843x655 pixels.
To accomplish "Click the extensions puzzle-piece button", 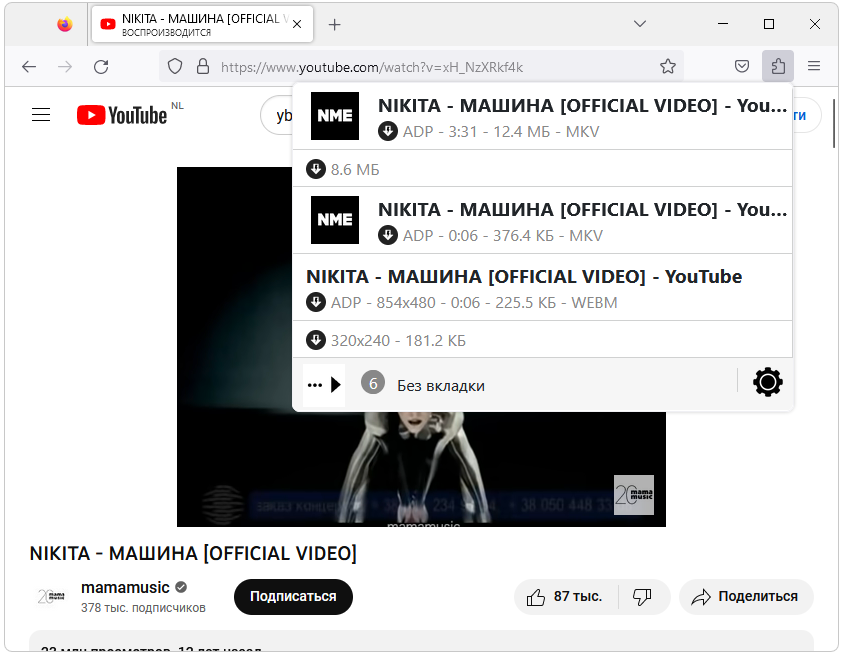I will pos(778,66).
